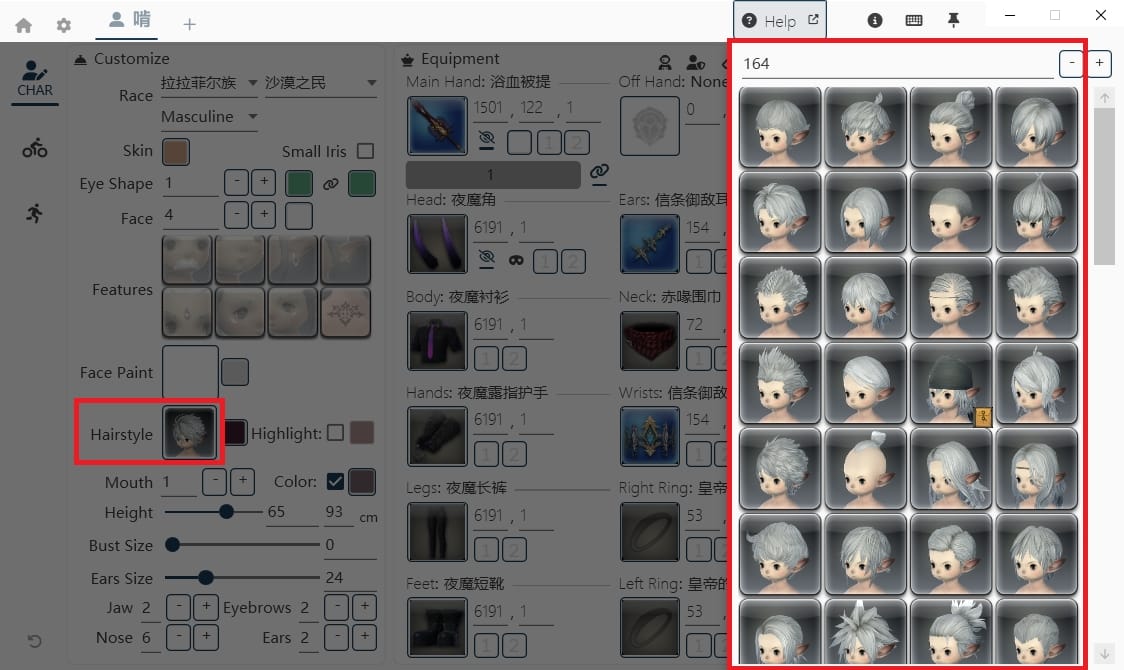The width and height of the screenshot is (1124, 670).
Task: Increase Mouth value with plus button
Action: pyautogui.click(x=242, y=481)
